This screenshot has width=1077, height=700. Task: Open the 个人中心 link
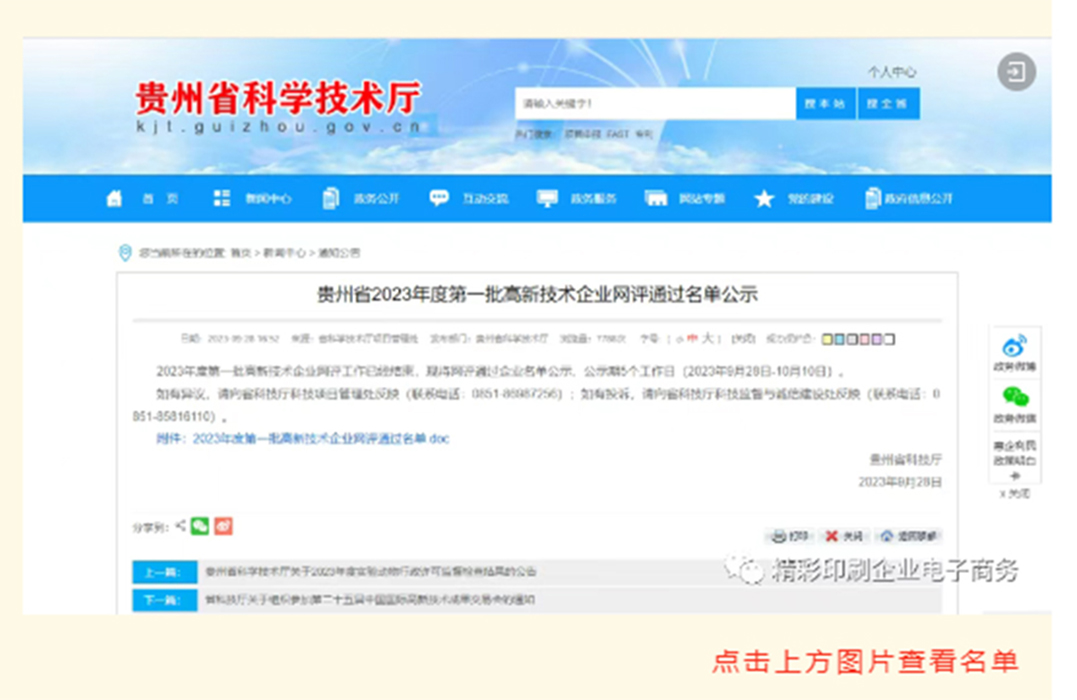(x=891, y=72)
